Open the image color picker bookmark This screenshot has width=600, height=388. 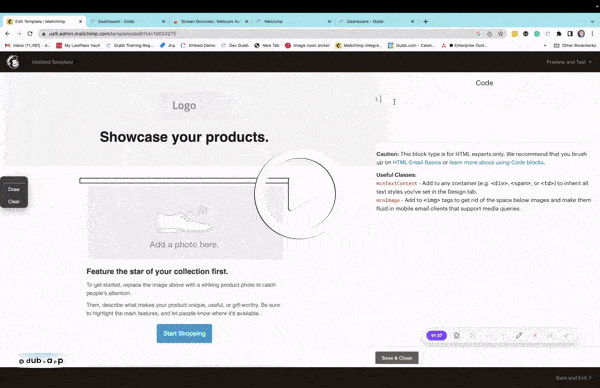pyautogui.click(x=307, y=45)
